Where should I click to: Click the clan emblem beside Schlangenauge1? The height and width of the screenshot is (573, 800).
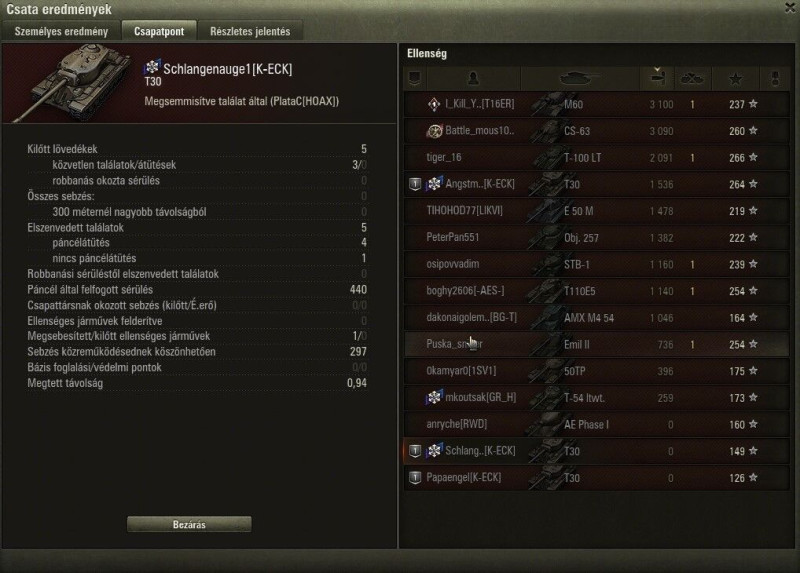click(x=152, y=67)
